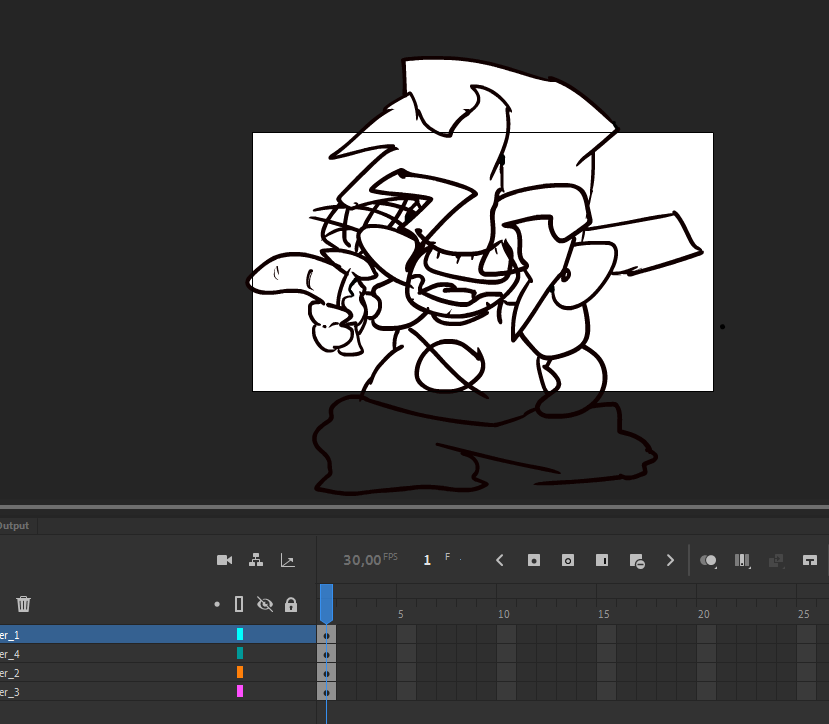829x724 pixels.
Task: Click the magenta outline swatch of Layer_3
Action: pos(240,691)
